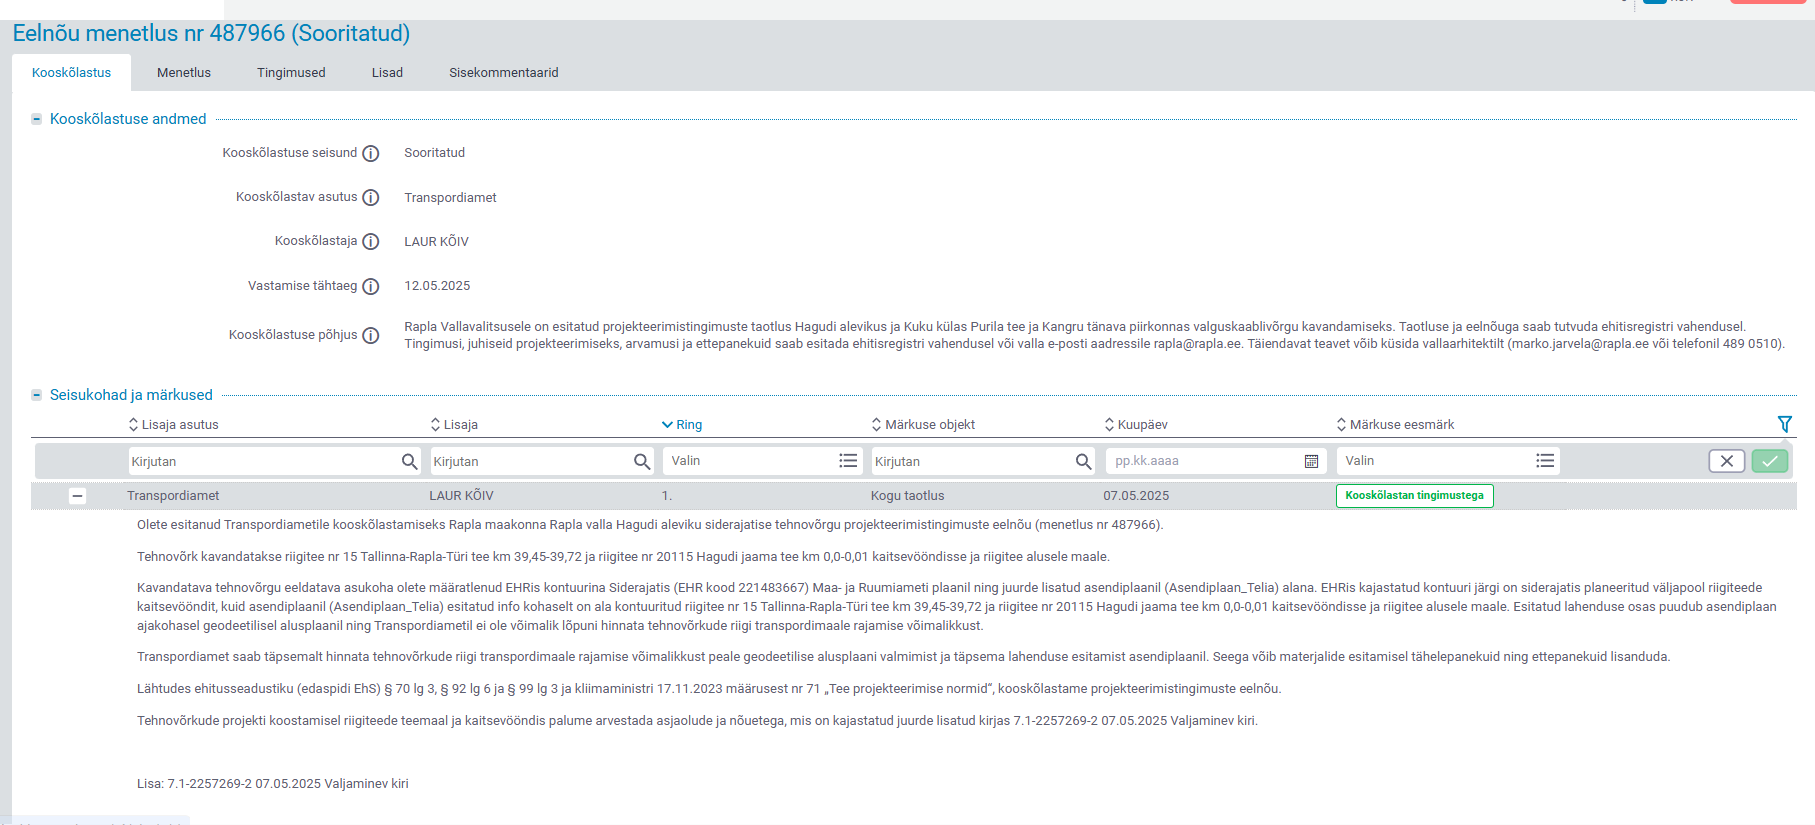Show info icon next to Kooskõlastaja
The width and height of the screenshot is (1815, 825).
[371, 242]
